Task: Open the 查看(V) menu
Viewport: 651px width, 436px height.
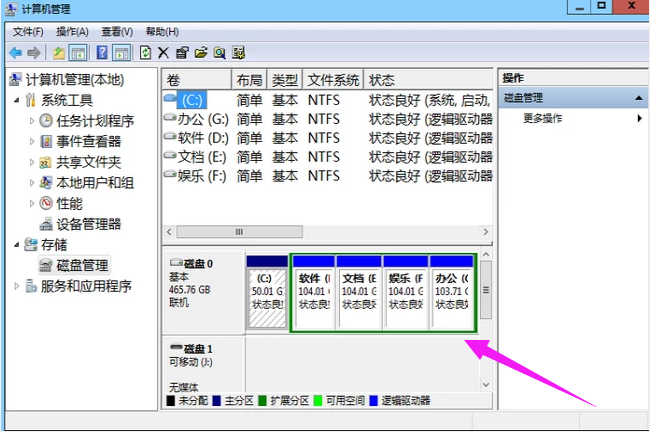Action: (116, 32)
